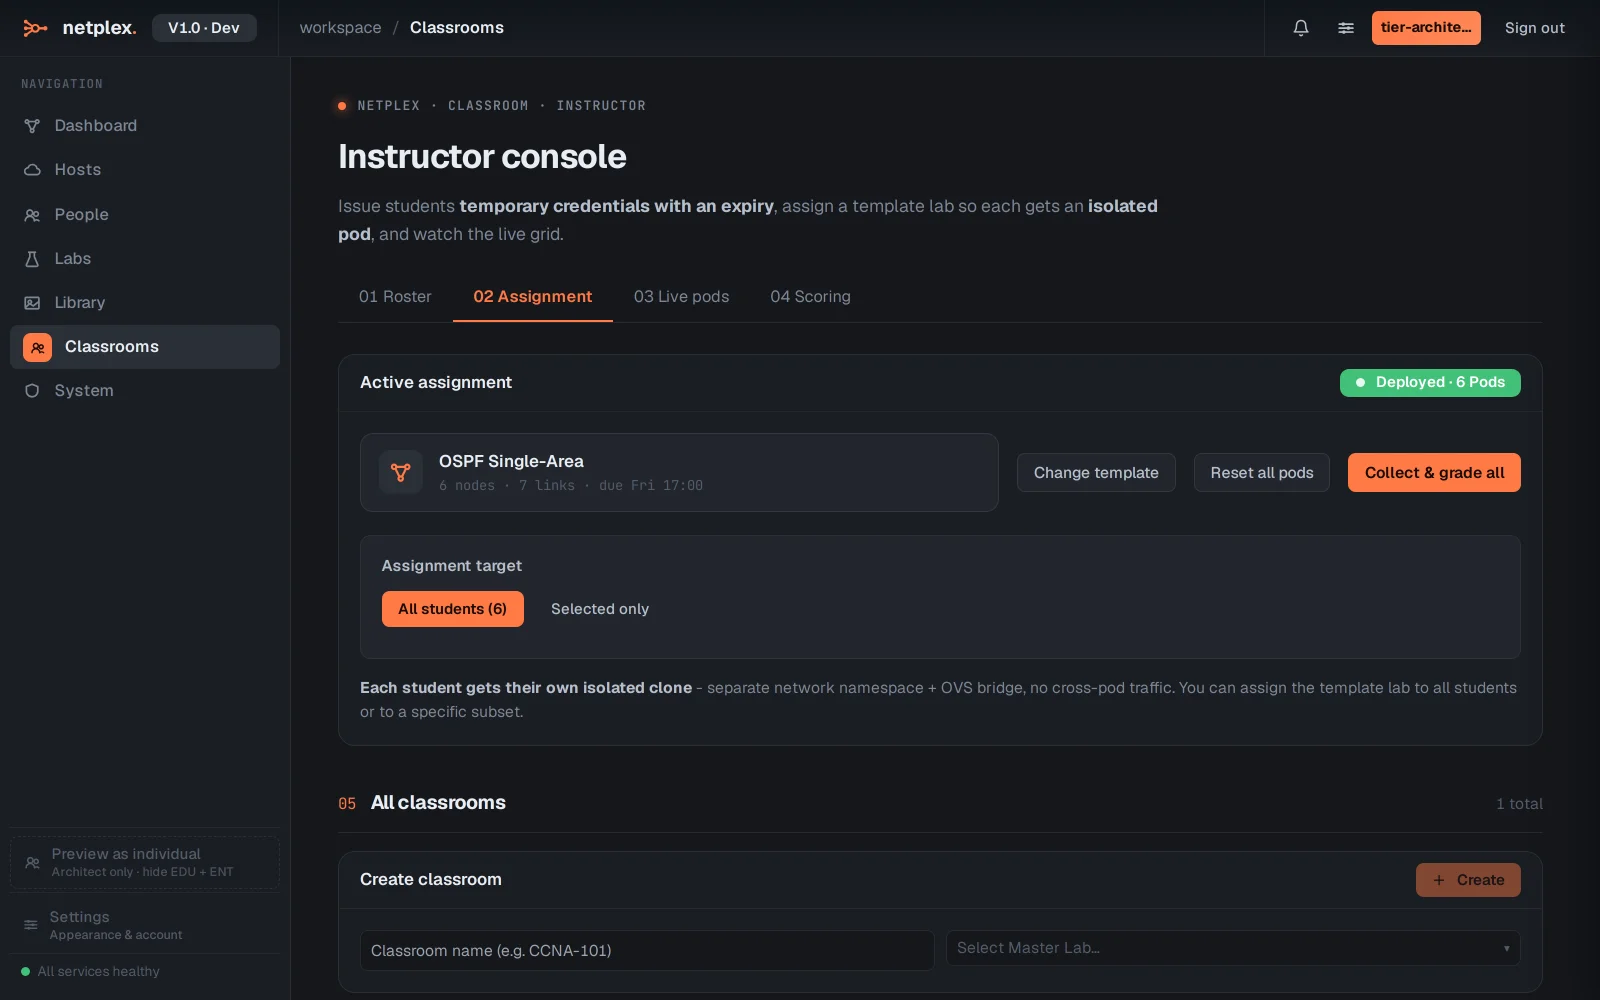Go to the 04 Scoring tab
1600x1000 pixels.
click(x=810, y=297)
